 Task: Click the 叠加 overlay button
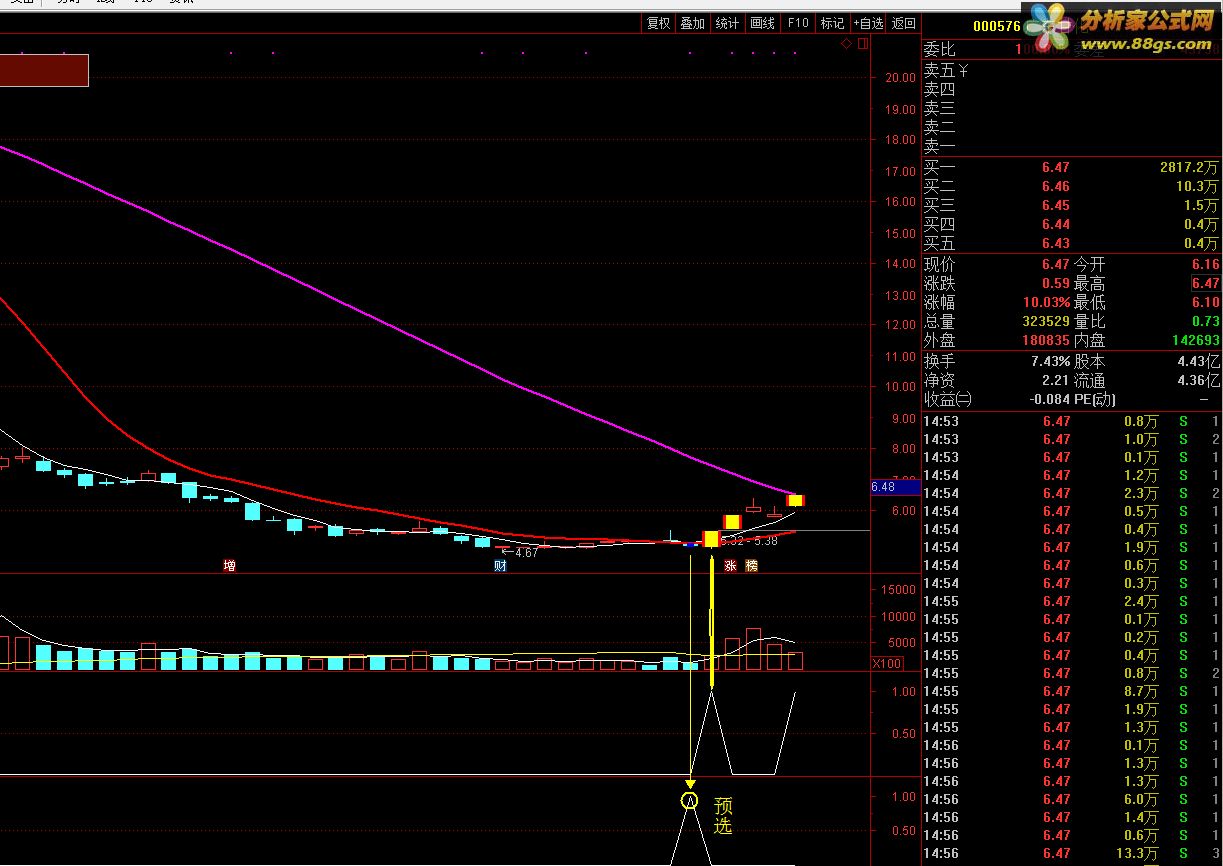coord(692,23)
